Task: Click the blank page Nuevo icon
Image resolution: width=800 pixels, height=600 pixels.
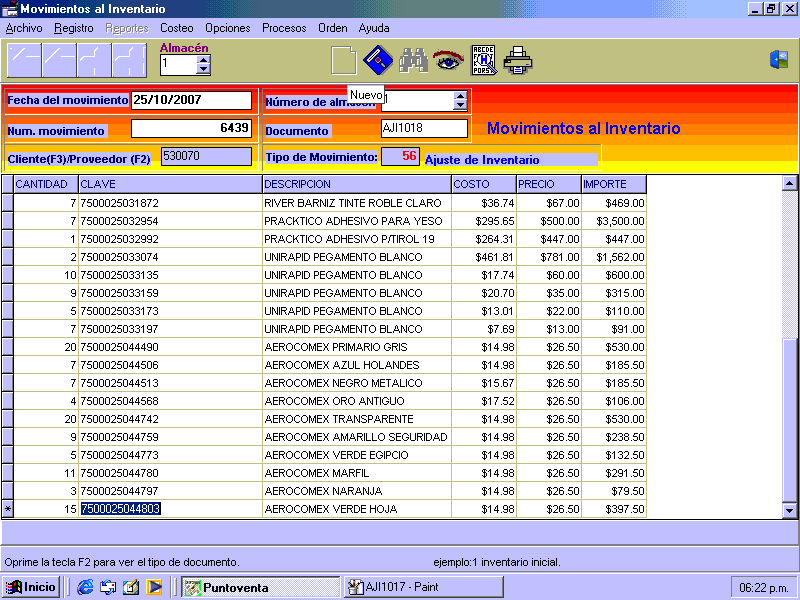Action: [344, 61]
